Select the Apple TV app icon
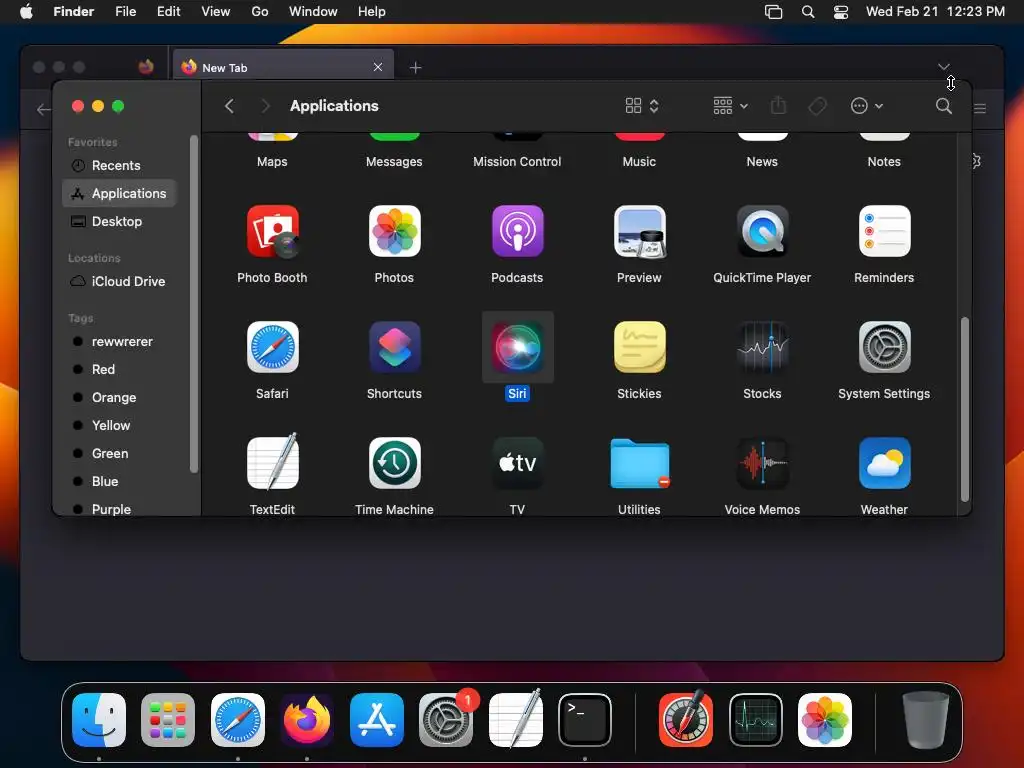This screenshot has width=1024, height=768. pos(517,463)
